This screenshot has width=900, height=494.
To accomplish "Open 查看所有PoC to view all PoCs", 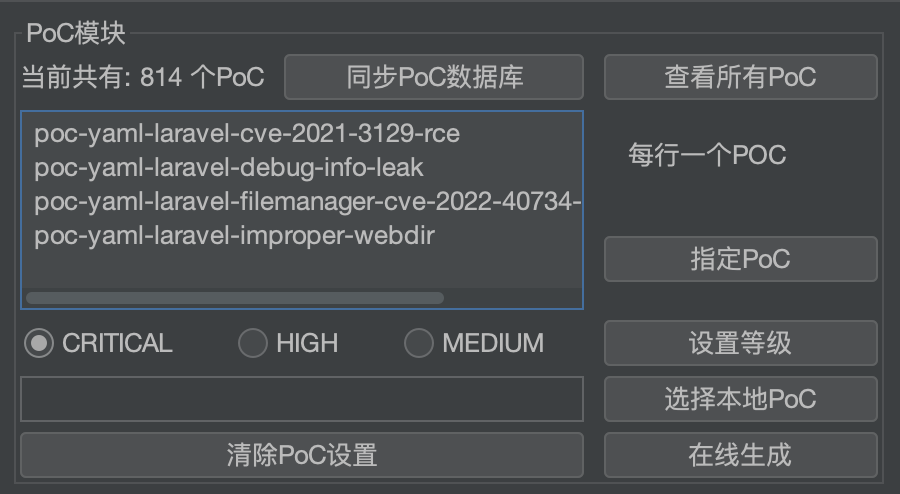I will click(x=740, y=77).
